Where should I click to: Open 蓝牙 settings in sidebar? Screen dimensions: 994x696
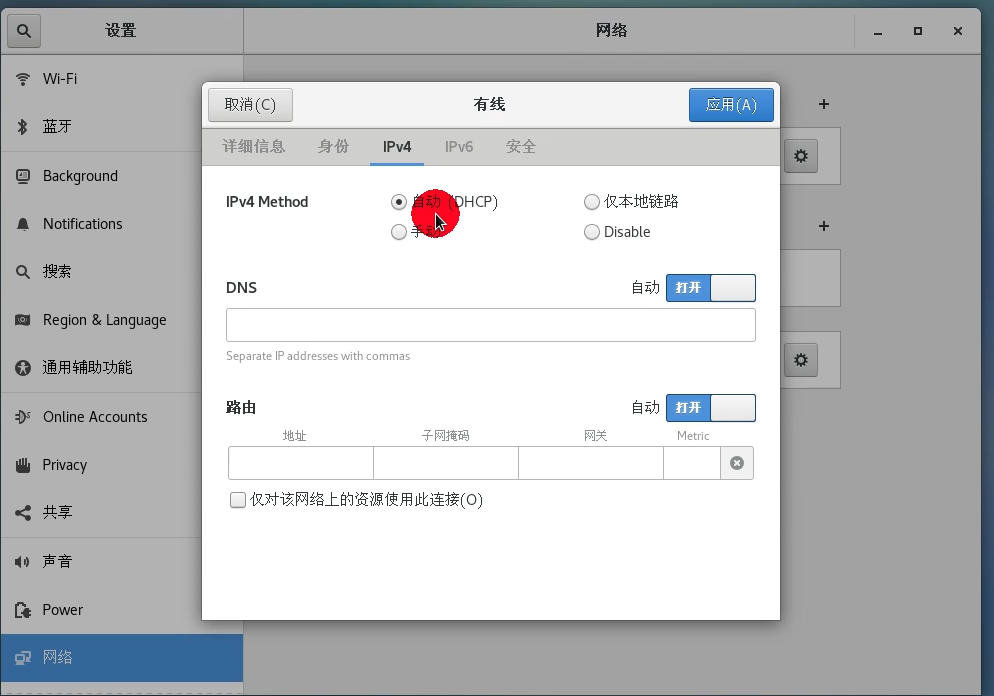coord(122,127)
